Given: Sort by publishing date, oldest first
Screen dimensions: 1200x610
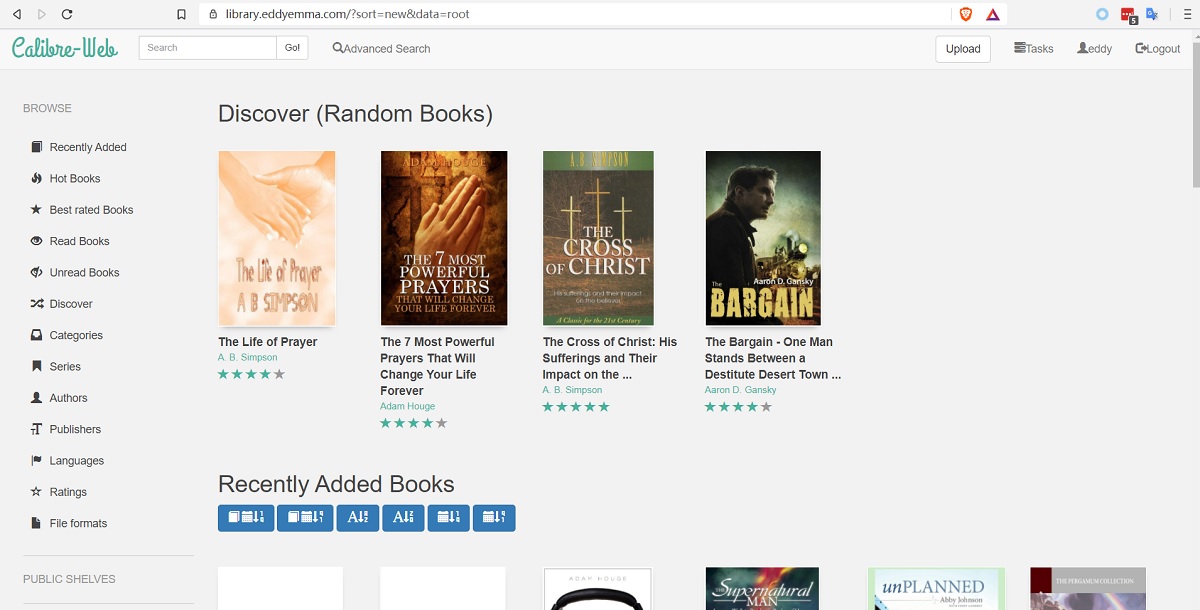Looking at the screenshot, I should tap(494, 517).
